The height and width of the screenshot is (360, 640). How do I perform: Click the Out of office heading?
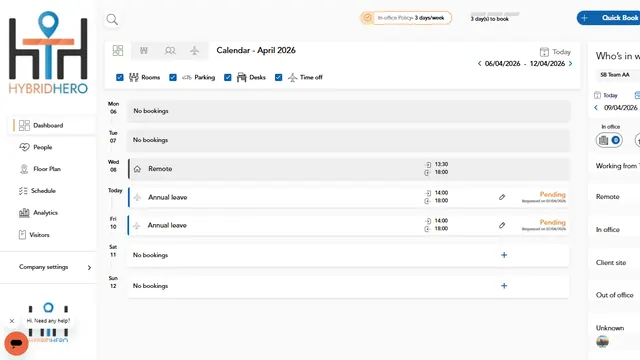(615, 295)
